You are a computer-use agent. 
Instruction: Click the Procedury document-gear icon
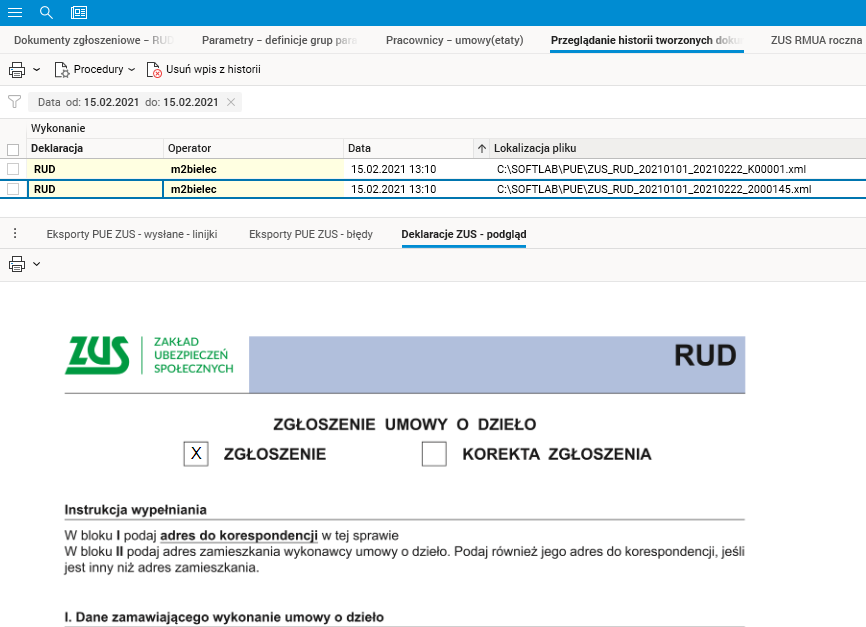[x=61, y=70]
